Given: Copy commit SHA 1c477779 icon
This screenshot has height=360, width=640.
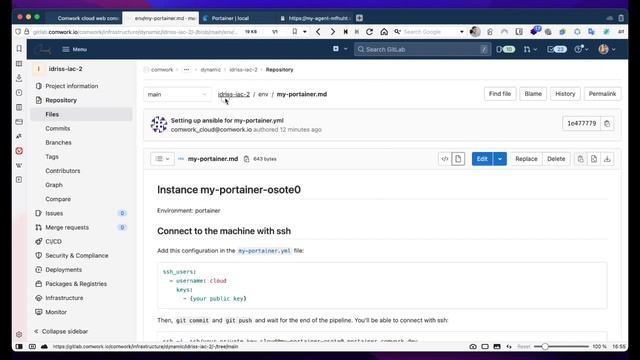Looking at the screenshot, I should [607, 124].
